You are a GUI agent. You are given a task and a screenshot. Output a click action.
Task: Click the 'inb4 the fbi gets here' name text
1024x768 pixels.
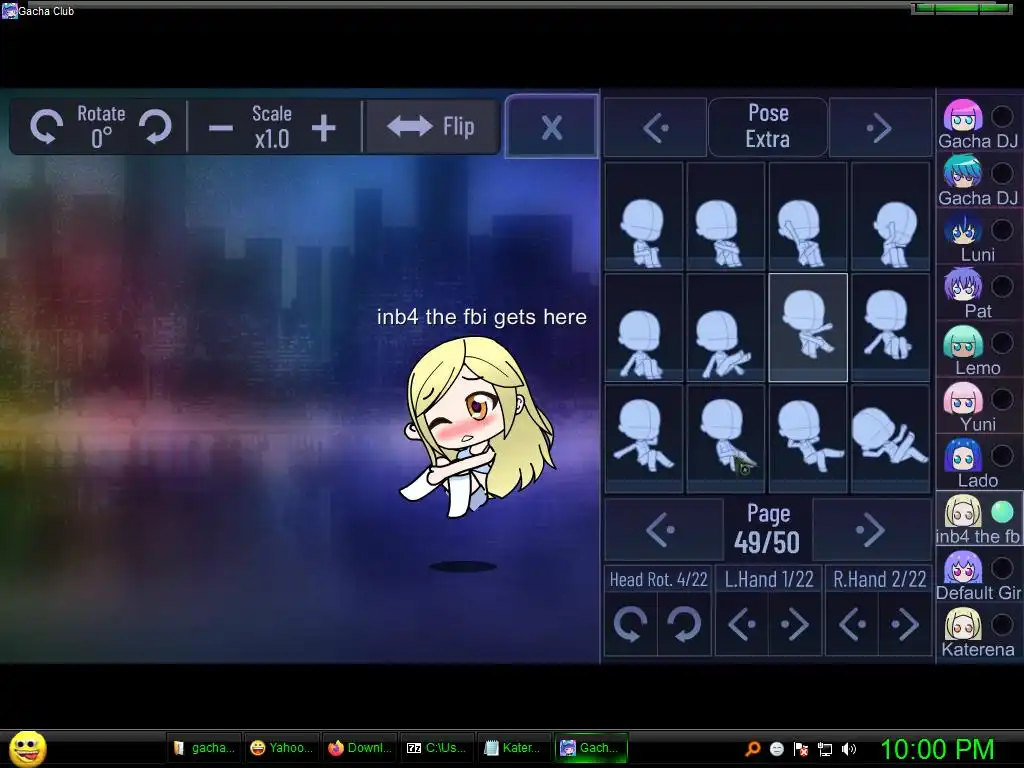(482, 317)
